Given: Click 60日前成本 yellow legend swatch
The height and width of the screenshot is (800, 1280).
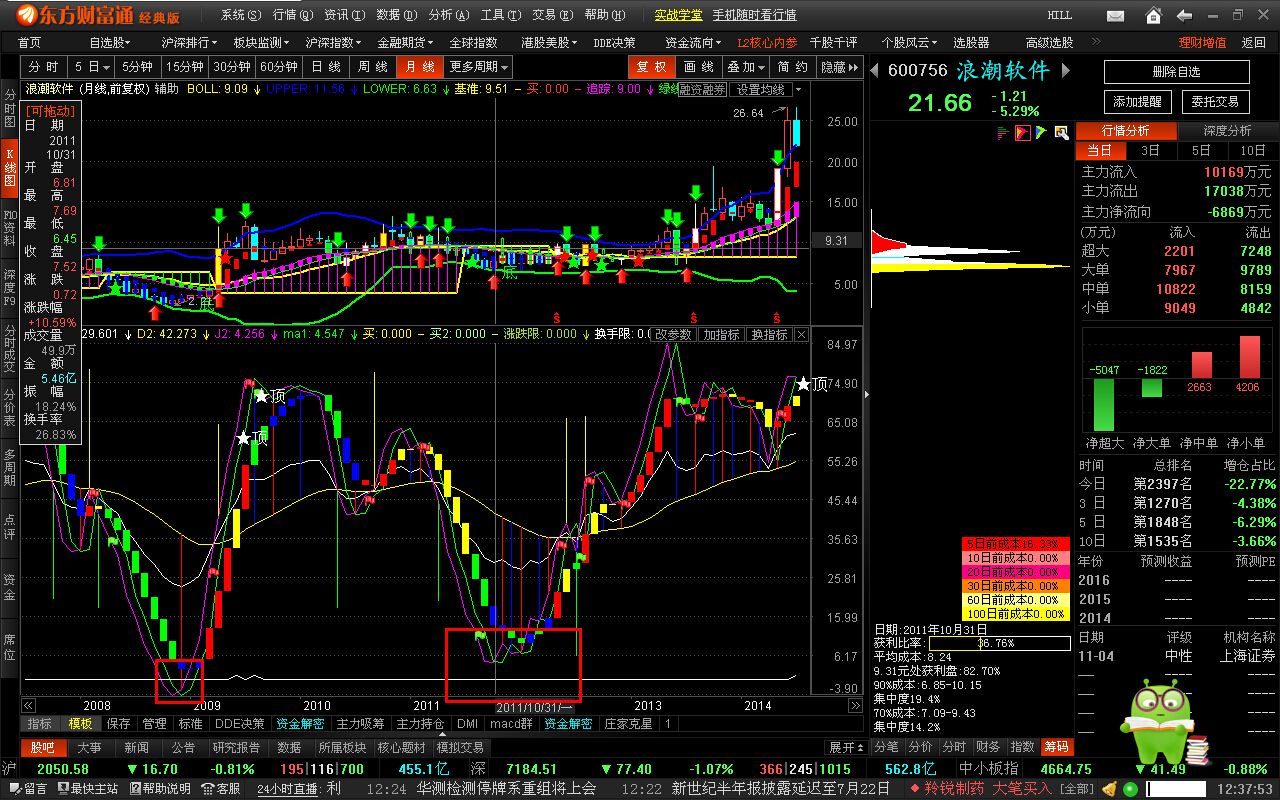Looking at the screenshot, I should pyautogui.click(x=1016, y=600).
